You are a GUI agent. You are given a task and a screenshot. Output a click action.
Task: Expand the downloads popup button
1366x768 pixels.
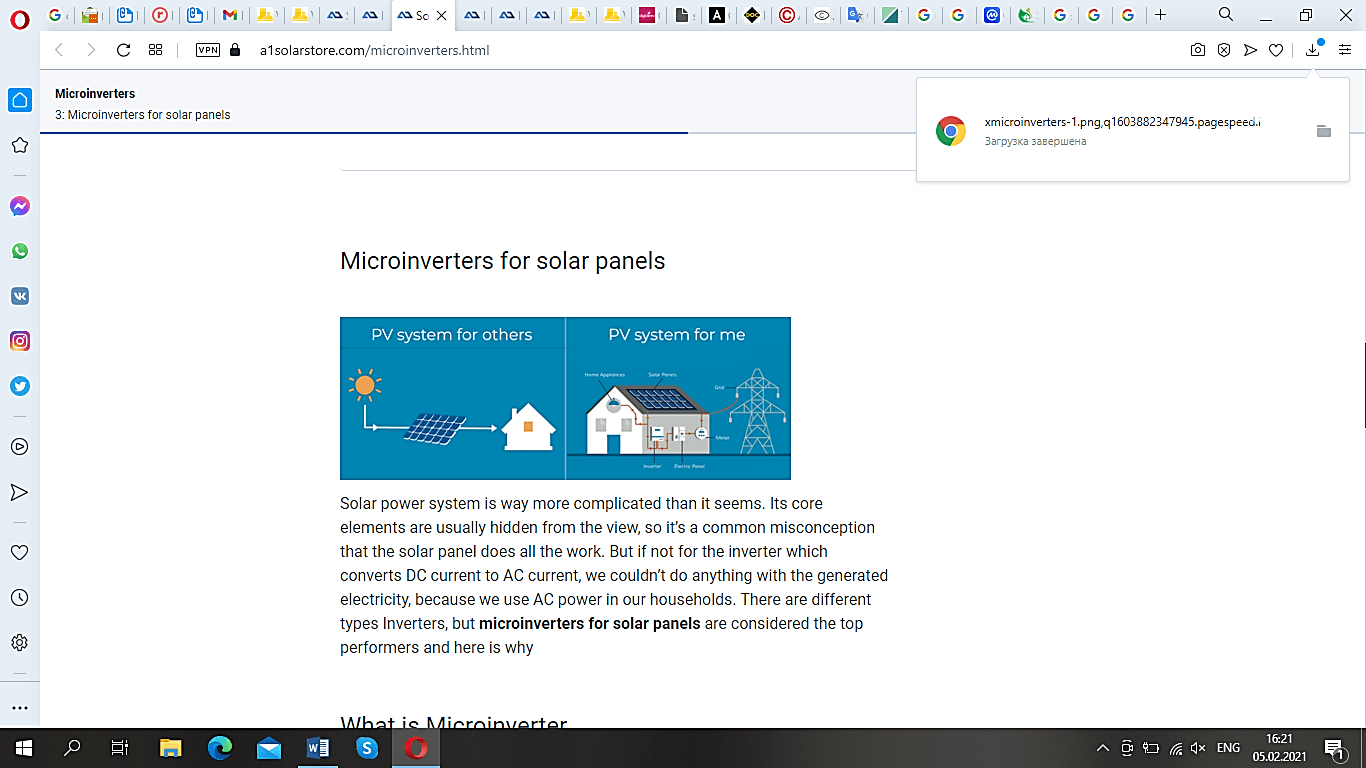tap(1312, 50)
